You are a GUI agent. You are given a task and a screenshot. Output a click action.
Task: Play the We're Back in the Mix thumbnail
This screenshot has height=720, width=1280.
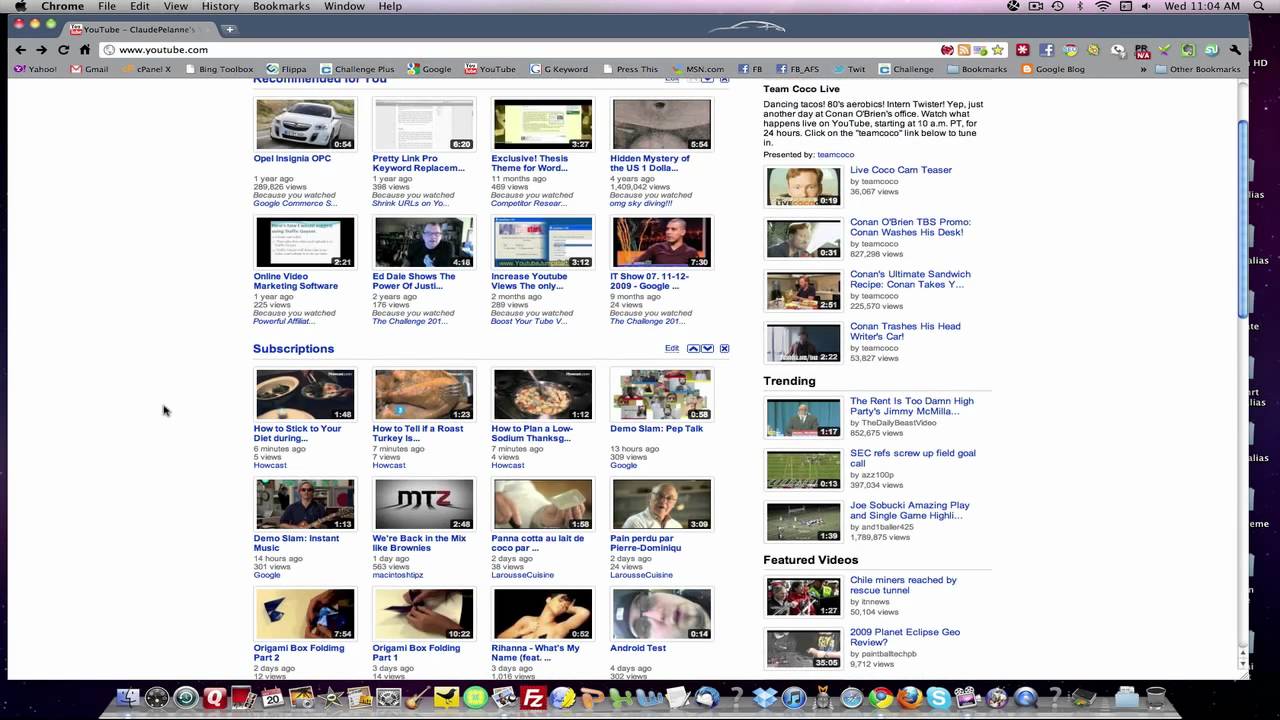coord(424,504)
